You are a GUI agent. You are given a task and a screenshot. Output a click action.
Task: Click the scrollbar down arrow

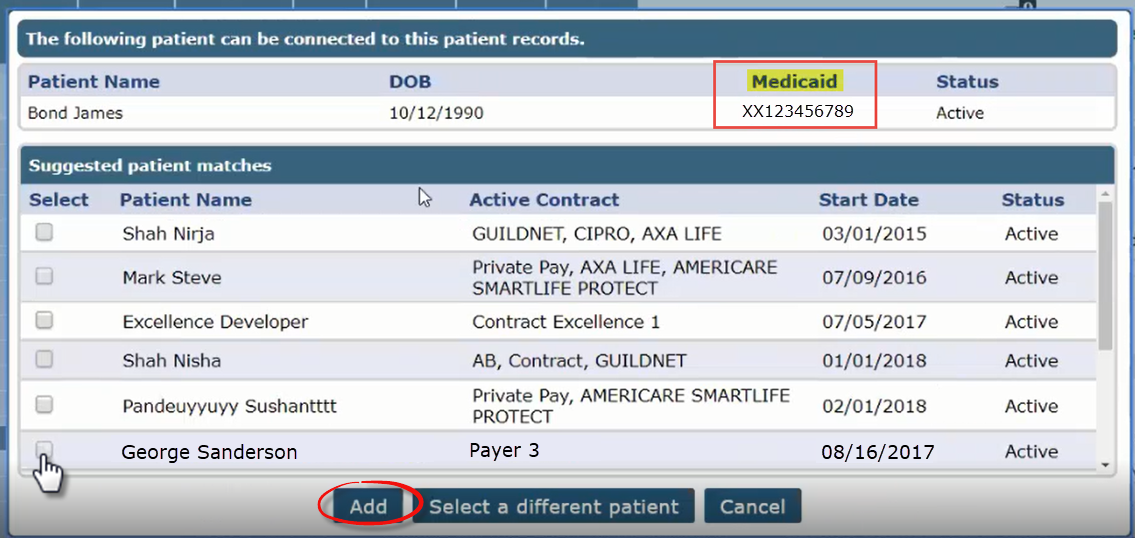pos(1105,464)
